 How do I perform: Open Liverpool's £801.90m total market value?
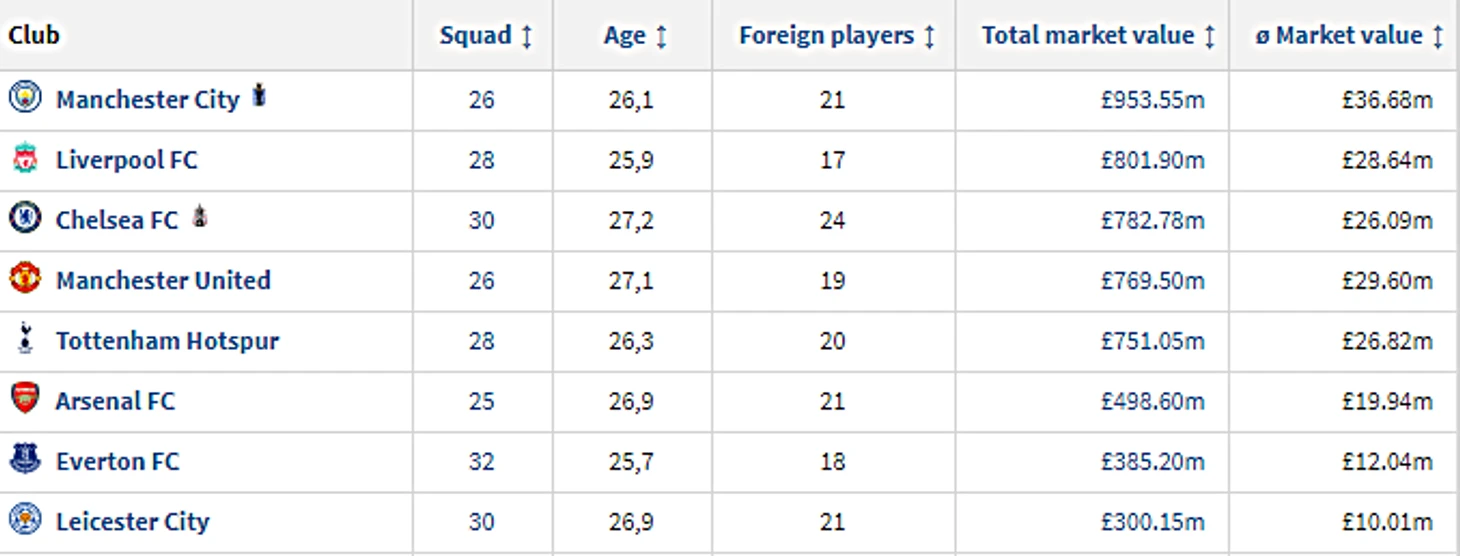pos(1153,160)
